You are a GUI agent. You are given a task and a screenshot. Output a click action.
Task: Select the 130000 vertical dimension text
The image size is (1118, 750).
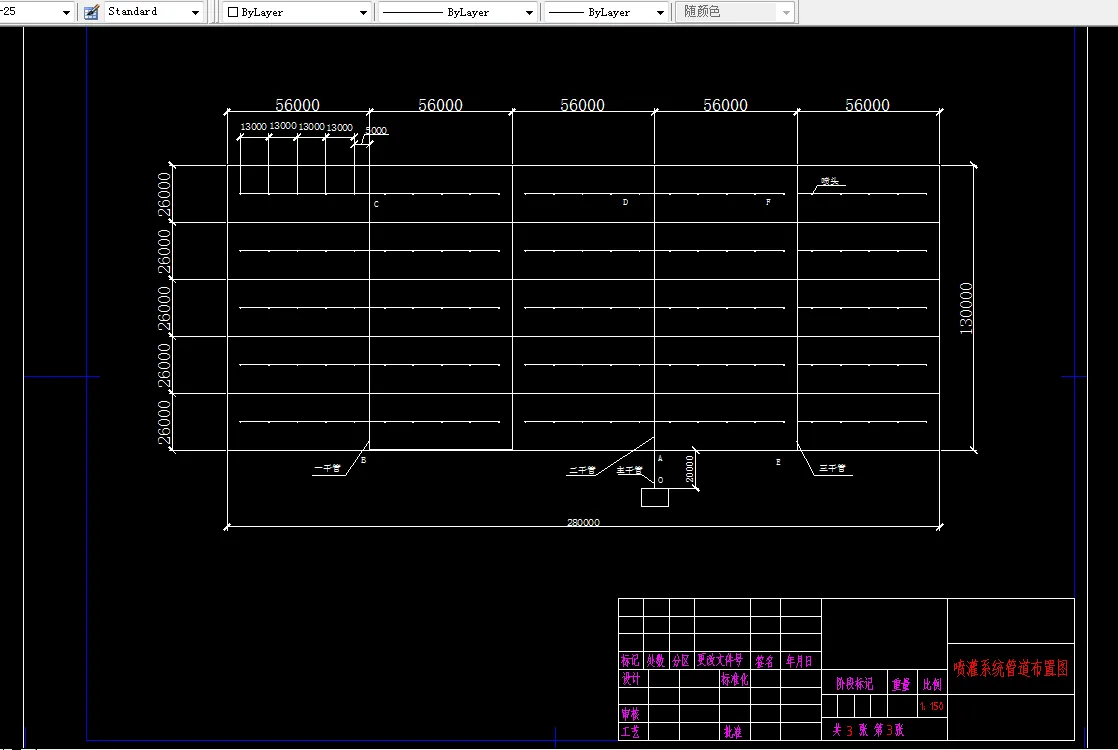coord(965,309)
